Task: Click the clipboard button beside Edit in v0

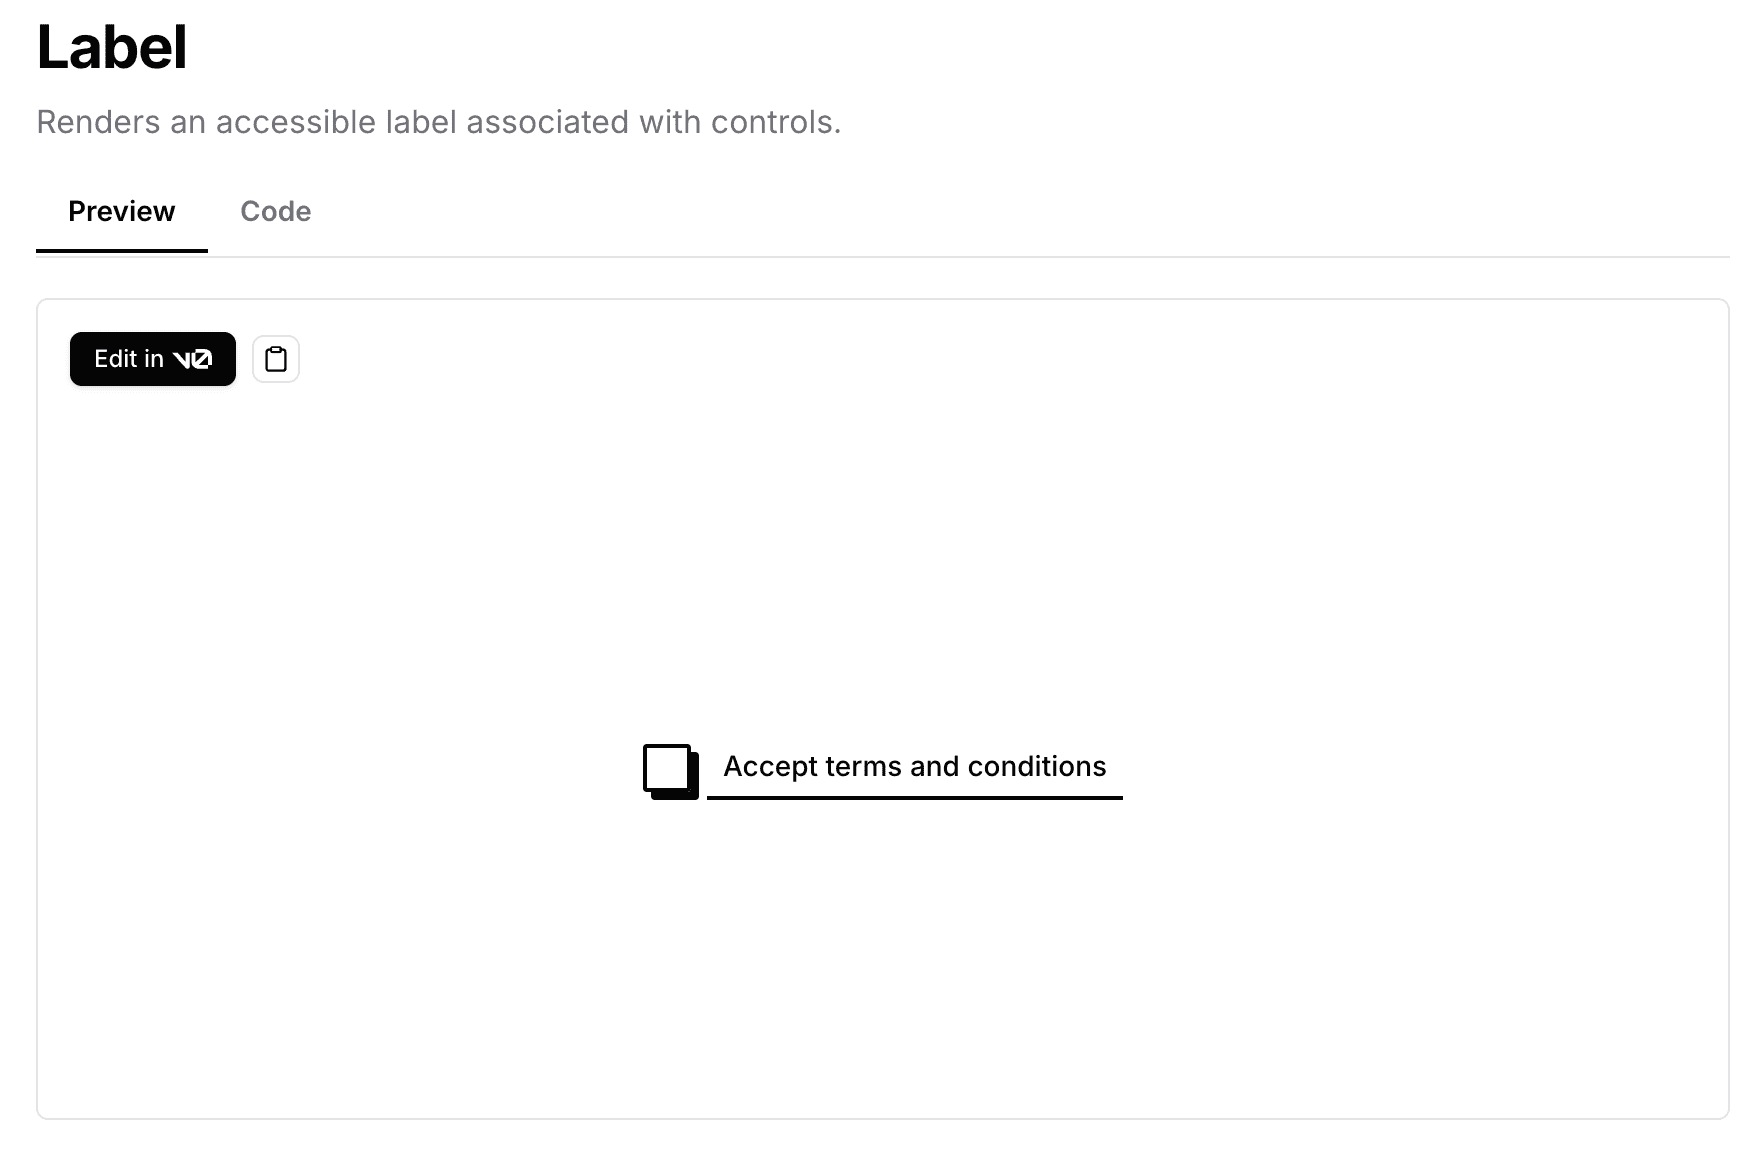Action: point(276,359)
